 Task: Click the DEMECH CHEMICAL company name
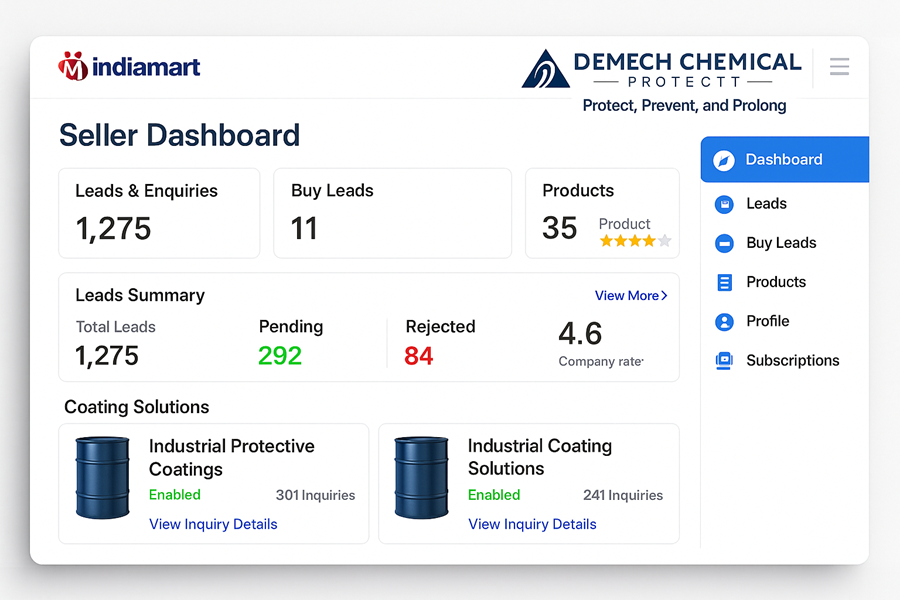coord(687,62)
